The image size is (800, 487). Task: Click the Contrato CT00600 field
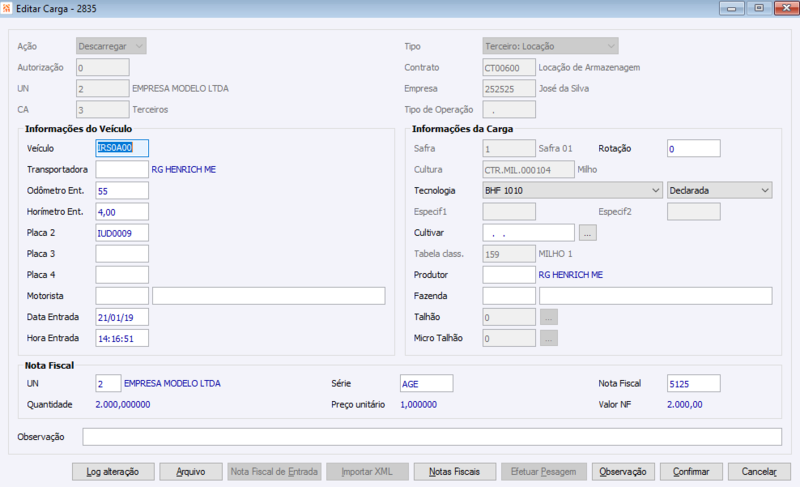(509, 67)
